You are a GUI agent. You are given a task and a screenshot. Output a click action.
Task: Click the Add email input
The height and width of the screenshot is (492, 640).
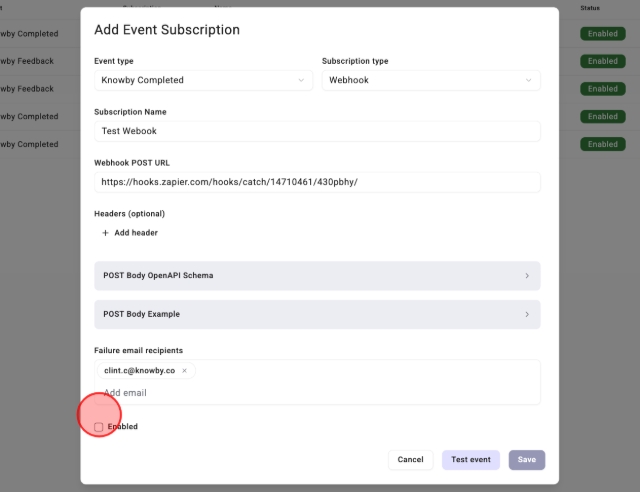coord(317,393)
